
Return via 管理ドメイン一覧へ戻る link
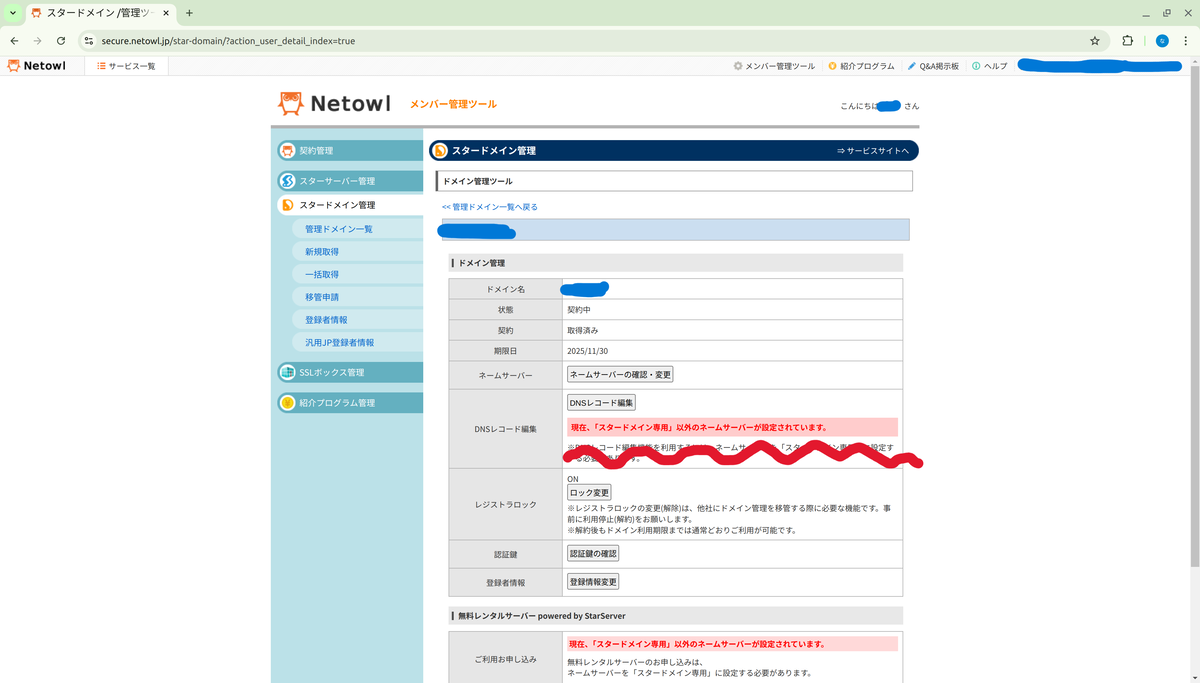(490, 207)
